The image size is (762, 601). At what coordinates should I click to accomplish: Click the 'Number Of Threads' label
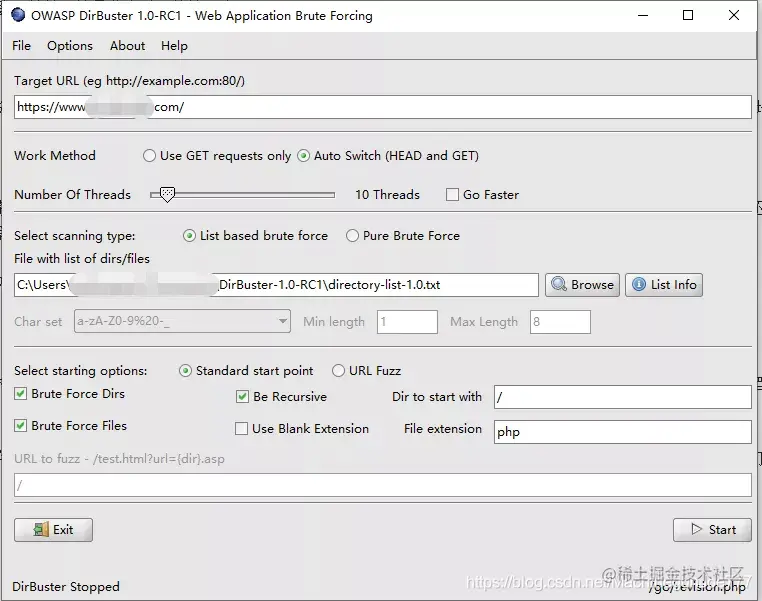(x=72, y=195)
